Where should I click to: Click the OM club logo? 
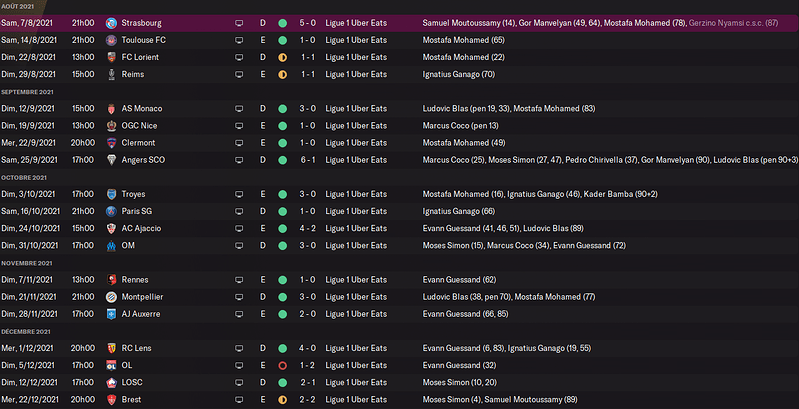112,245
